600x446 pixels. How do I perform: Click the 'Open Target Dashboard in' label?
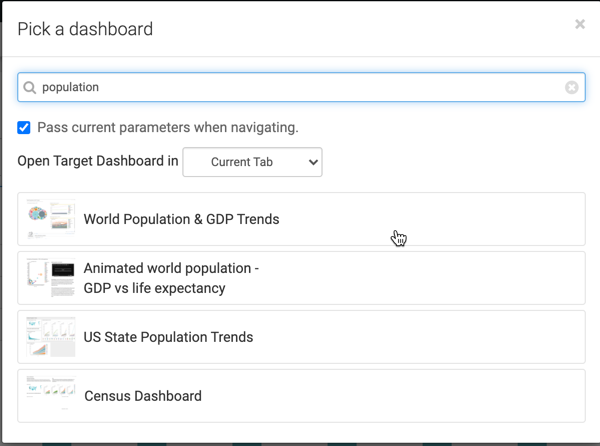(98, 162)
